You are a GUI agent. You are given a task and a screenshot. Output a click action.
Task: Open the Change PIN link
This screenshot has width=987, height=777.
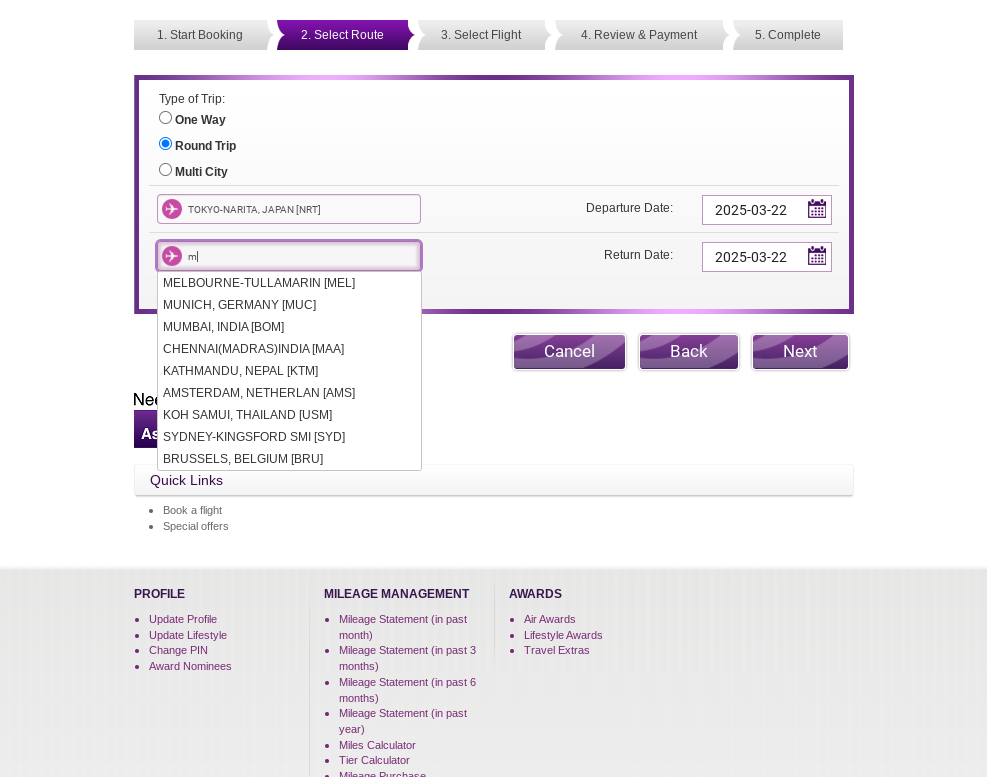178,650
